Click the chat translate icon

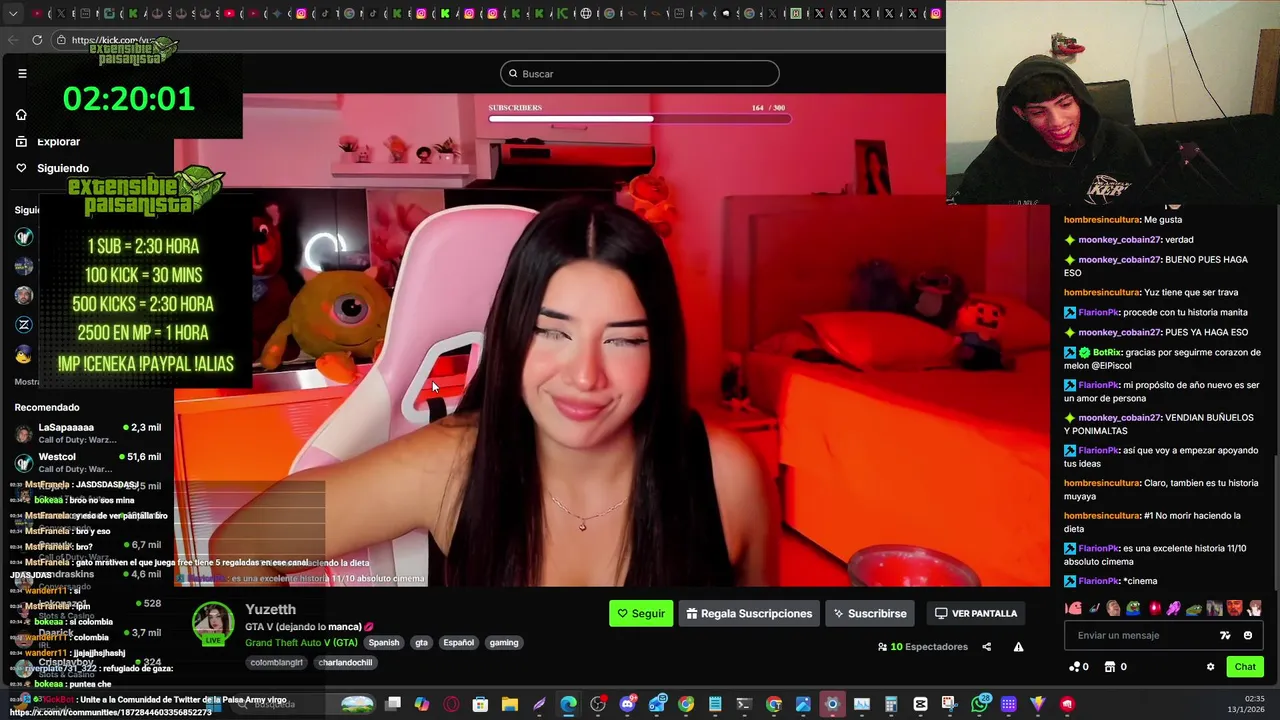point(1225,635)
